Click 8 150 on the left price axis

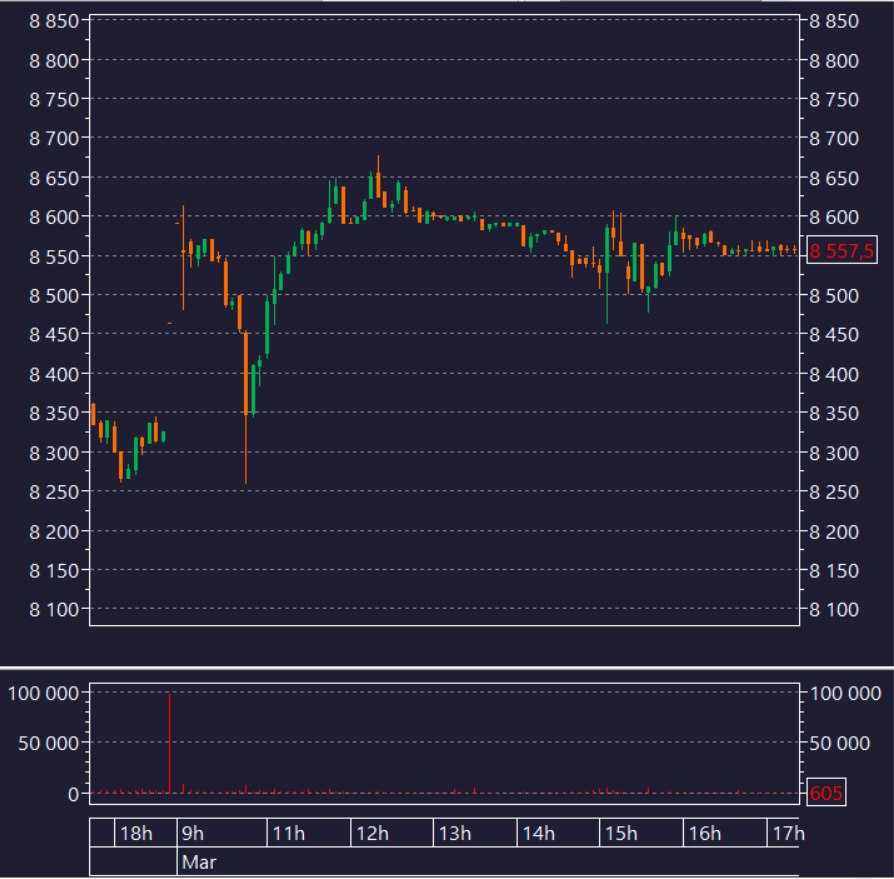point(54,570)
